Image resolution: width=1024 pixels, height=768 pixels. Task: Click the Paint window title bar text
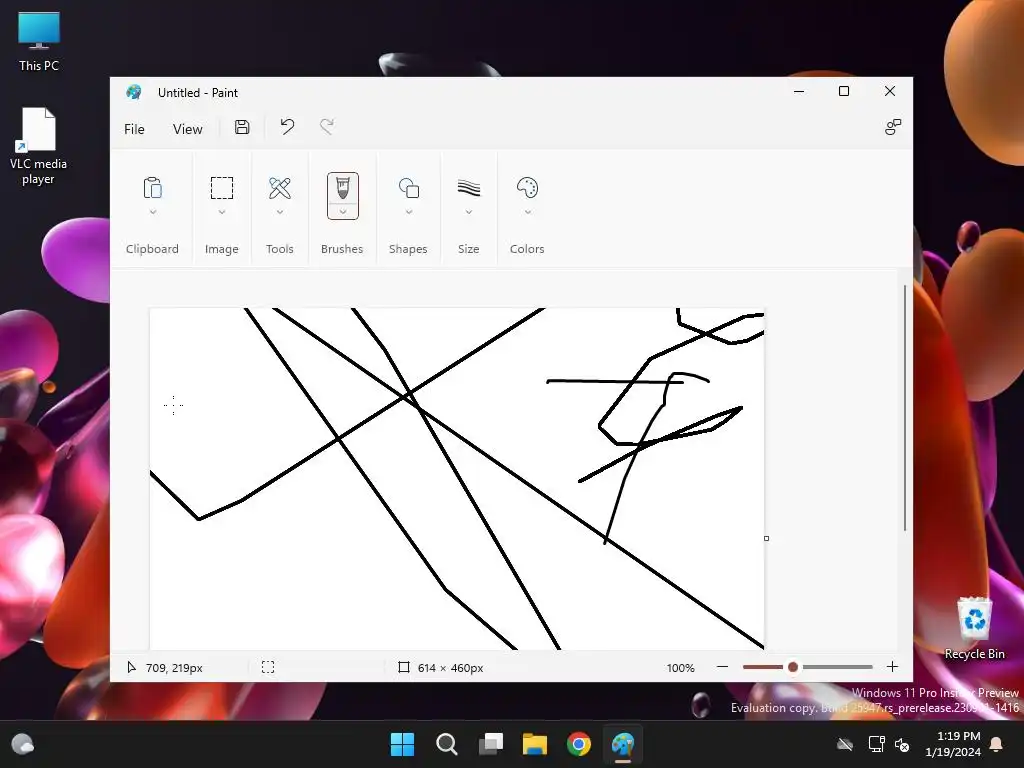coord(198,93)
